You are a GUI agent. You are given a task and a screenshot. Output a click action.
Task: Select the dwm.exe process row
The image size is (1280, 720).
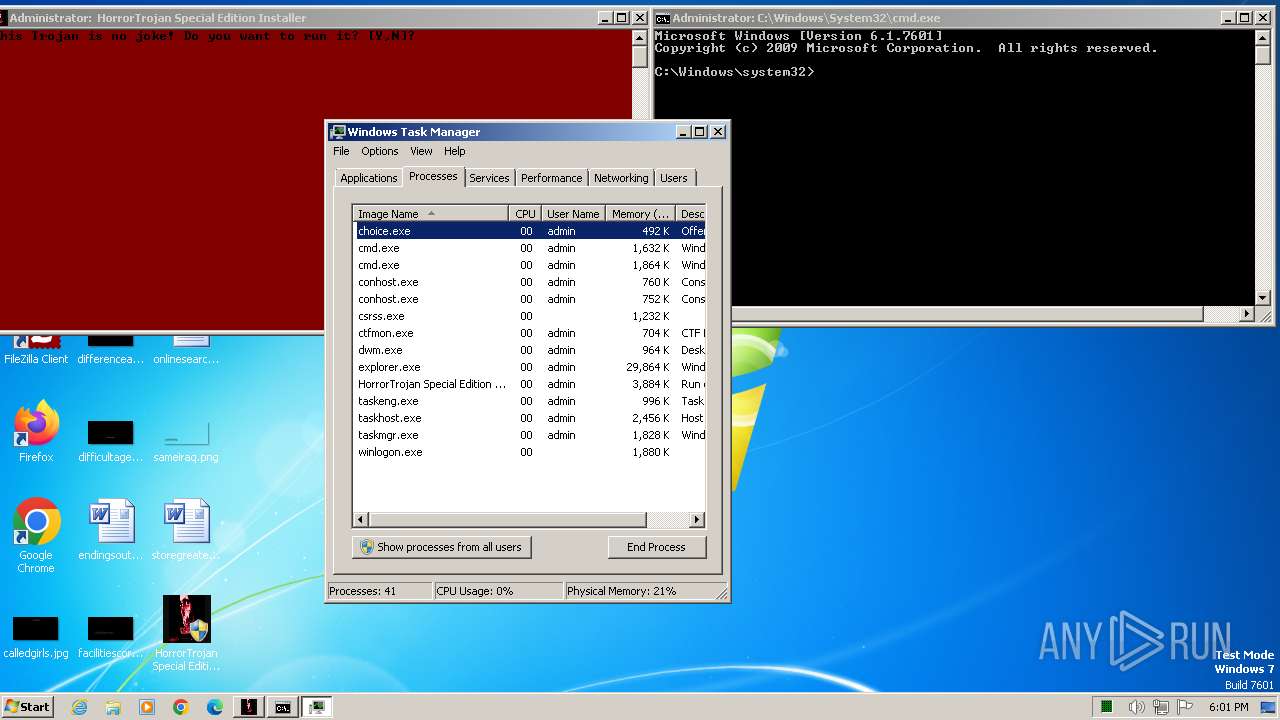(530, 350)
